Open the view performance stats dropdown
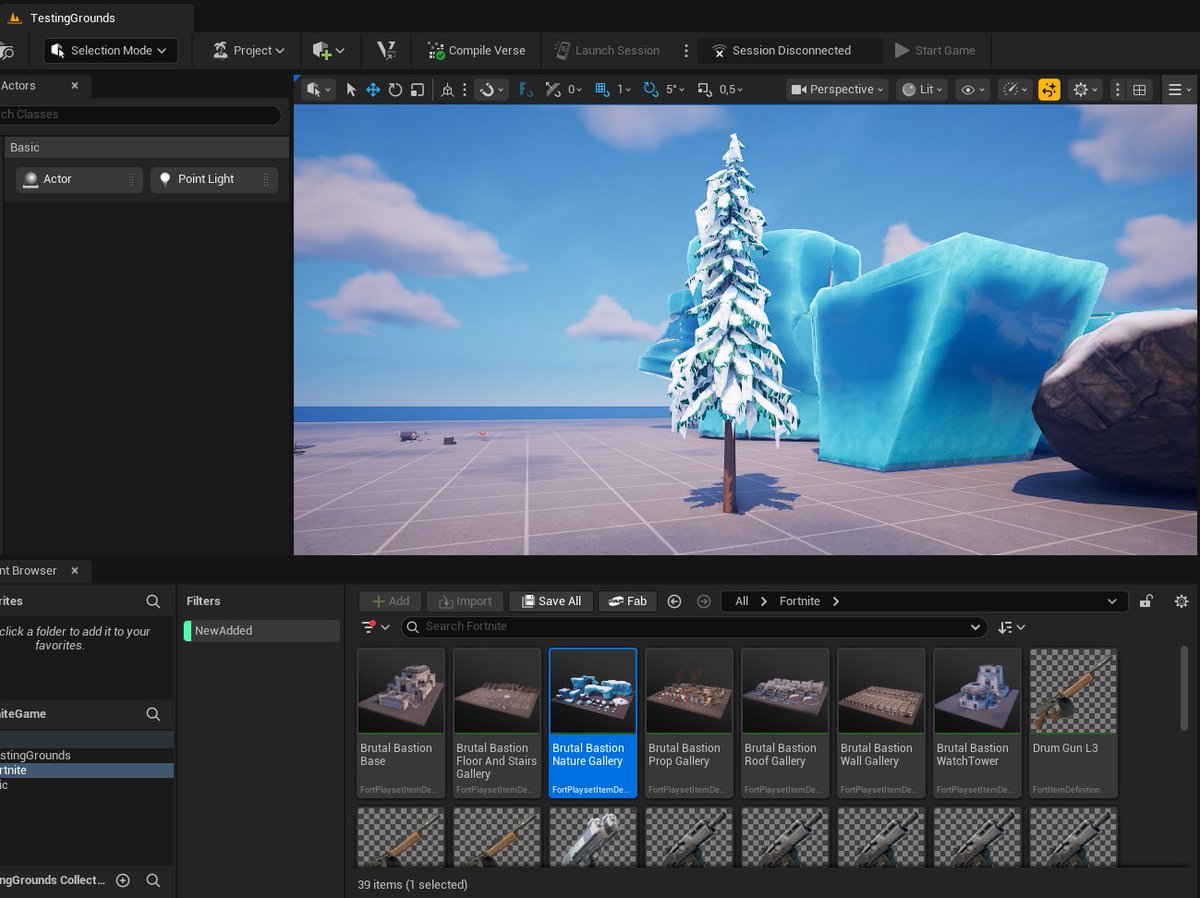 click(x=1015, y=90)
